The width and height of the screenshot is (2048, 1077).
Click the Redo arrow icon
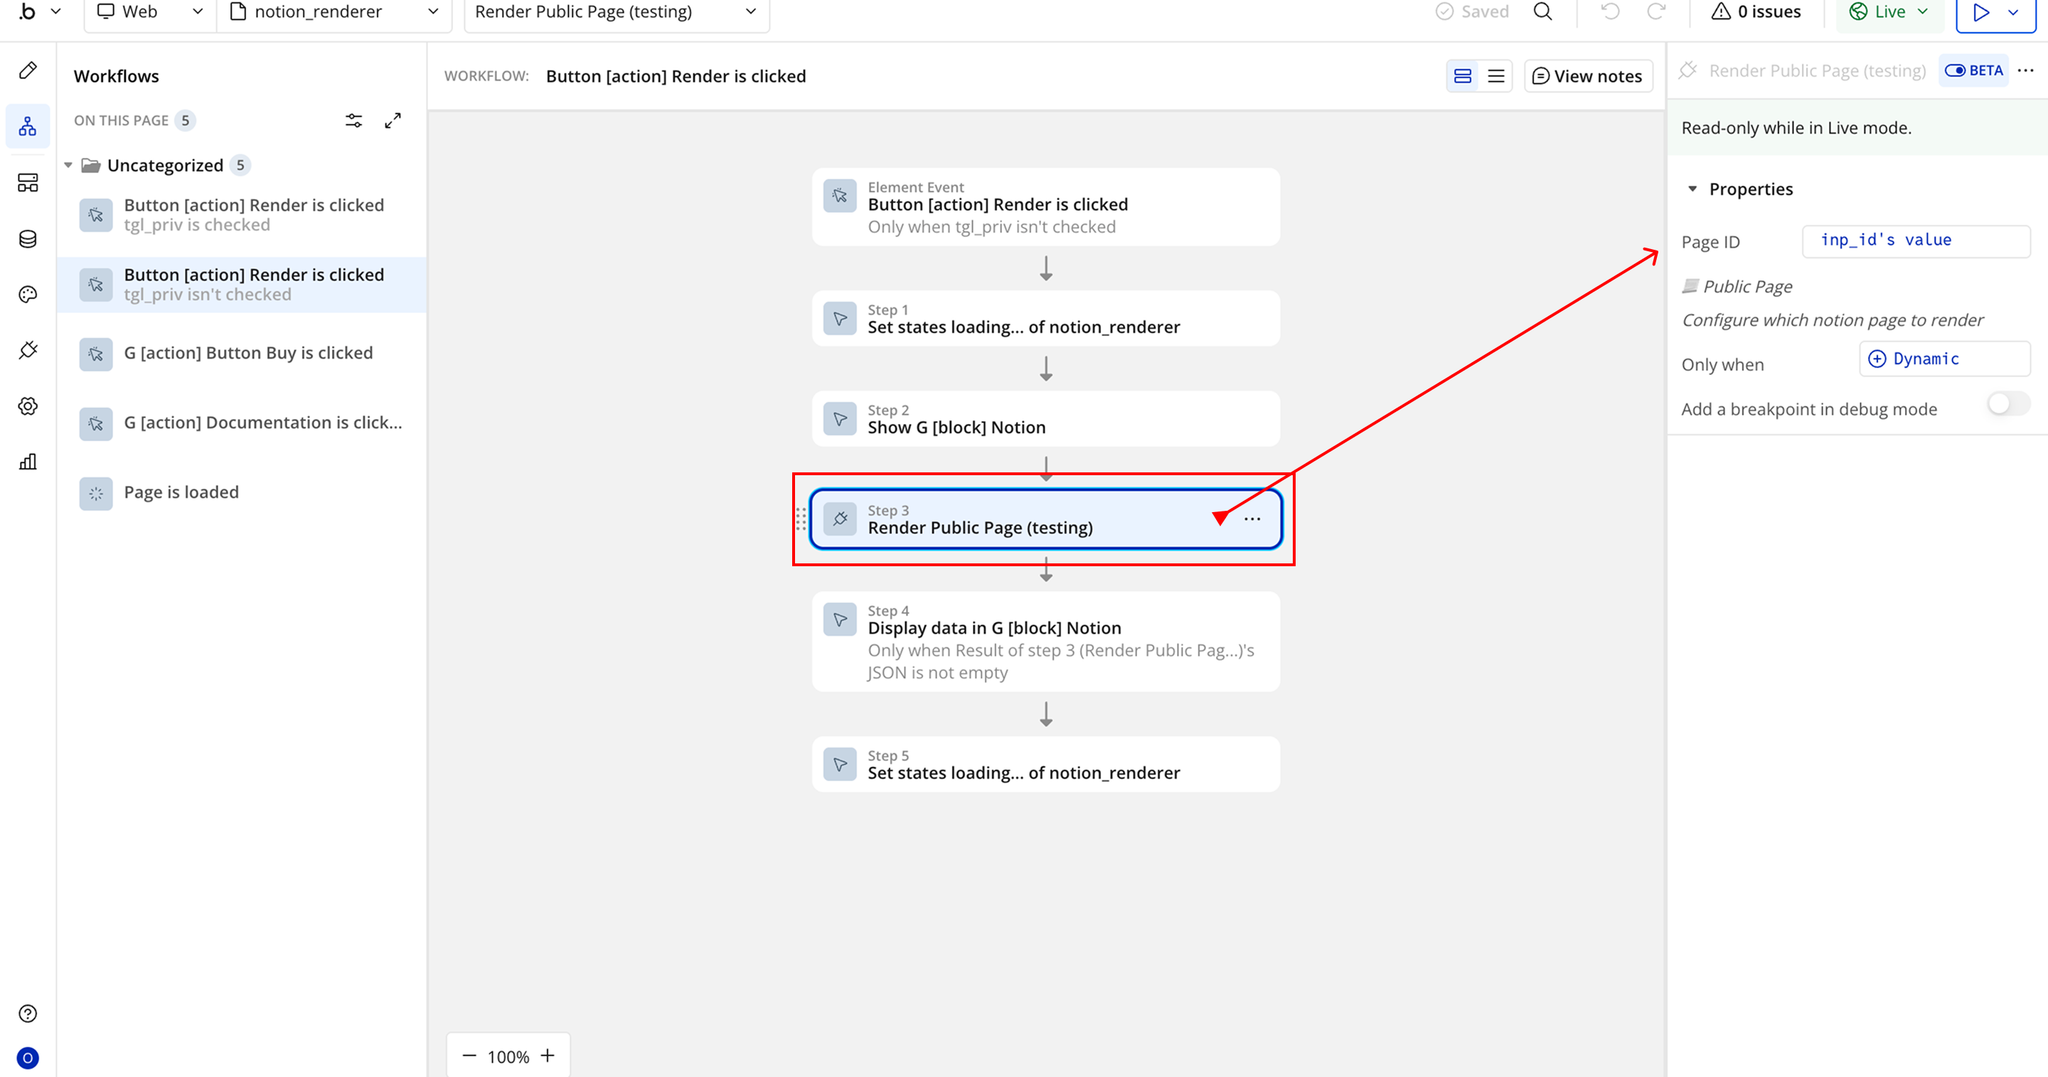[x=1657, y=12]
